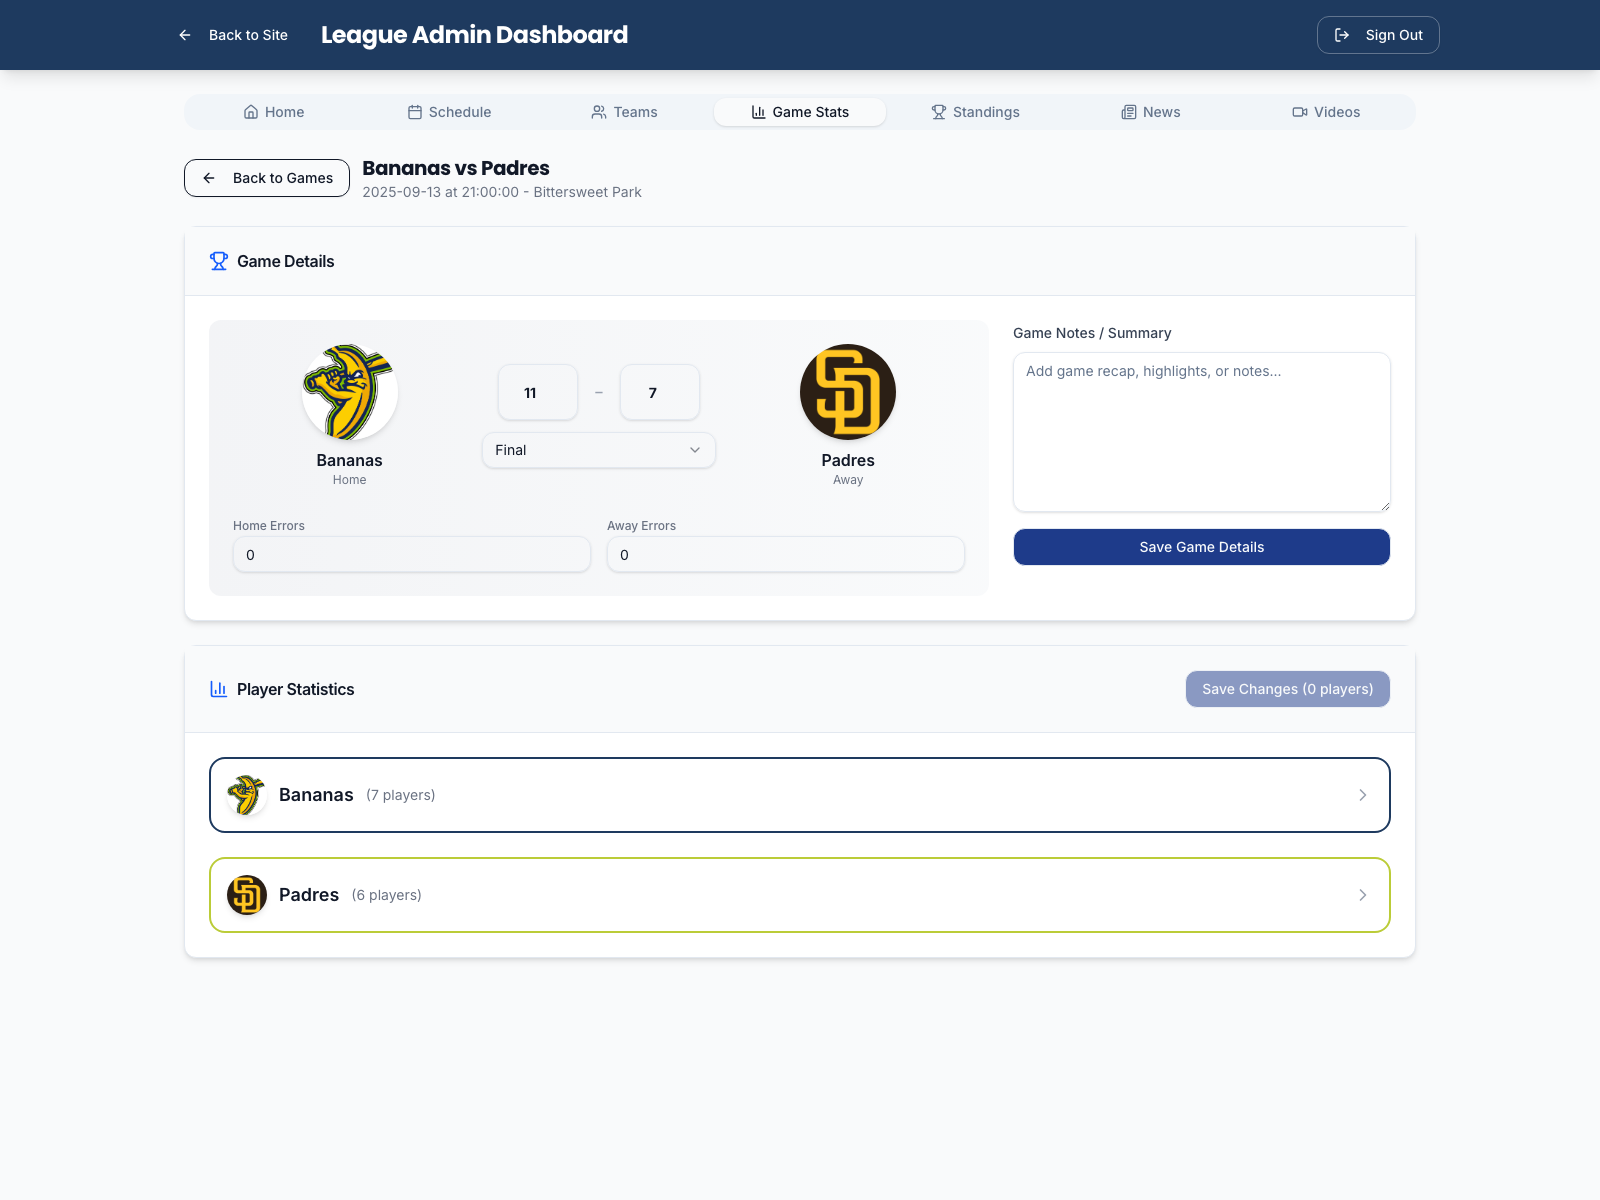Click the Back to Games button
Screen dimensions: 1600x1200
pyautogui.click(x=267, y=178)
